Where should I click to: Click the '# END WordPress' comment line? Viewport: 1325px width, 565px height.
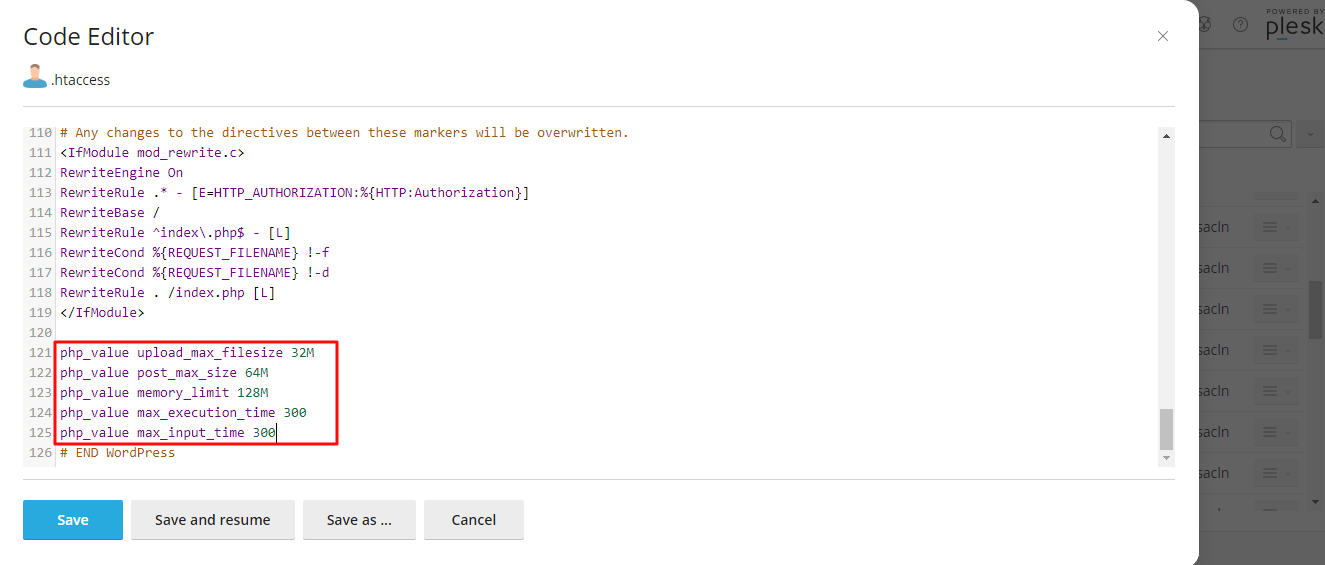pyautogui.click(x=117, y=453)
